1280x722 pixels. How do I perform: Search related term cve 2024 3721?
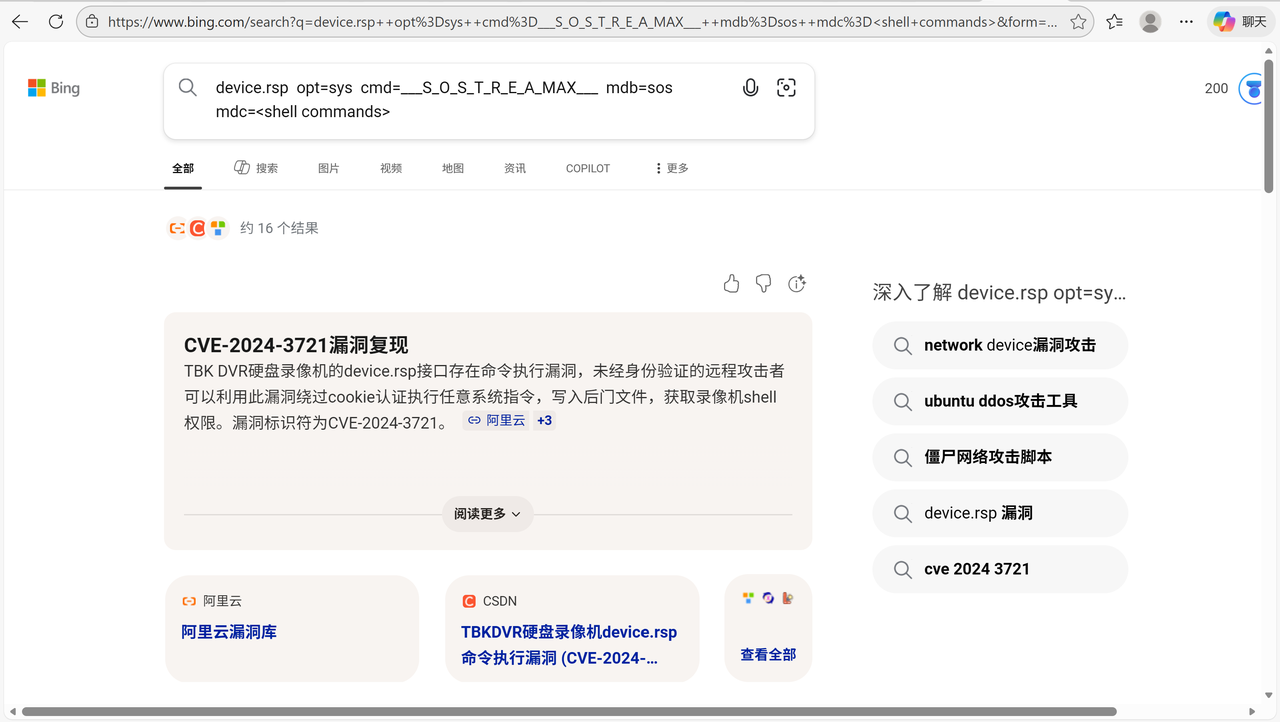1000,570
